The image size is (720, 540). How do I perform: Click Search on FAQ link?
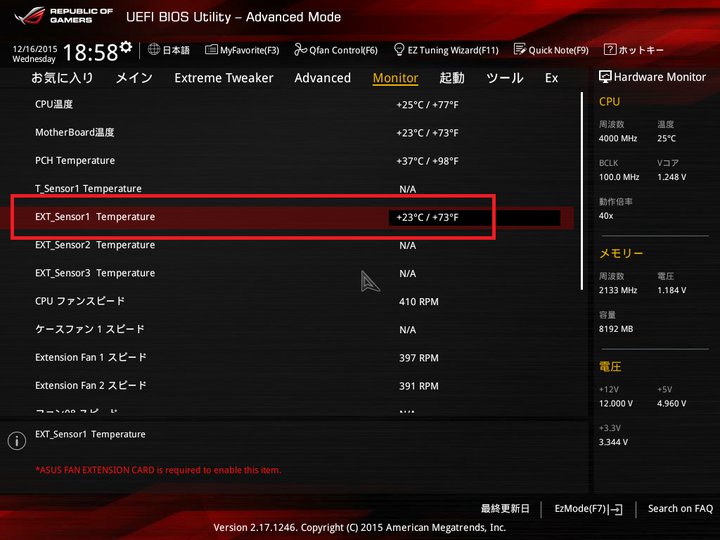click(680, 509)
